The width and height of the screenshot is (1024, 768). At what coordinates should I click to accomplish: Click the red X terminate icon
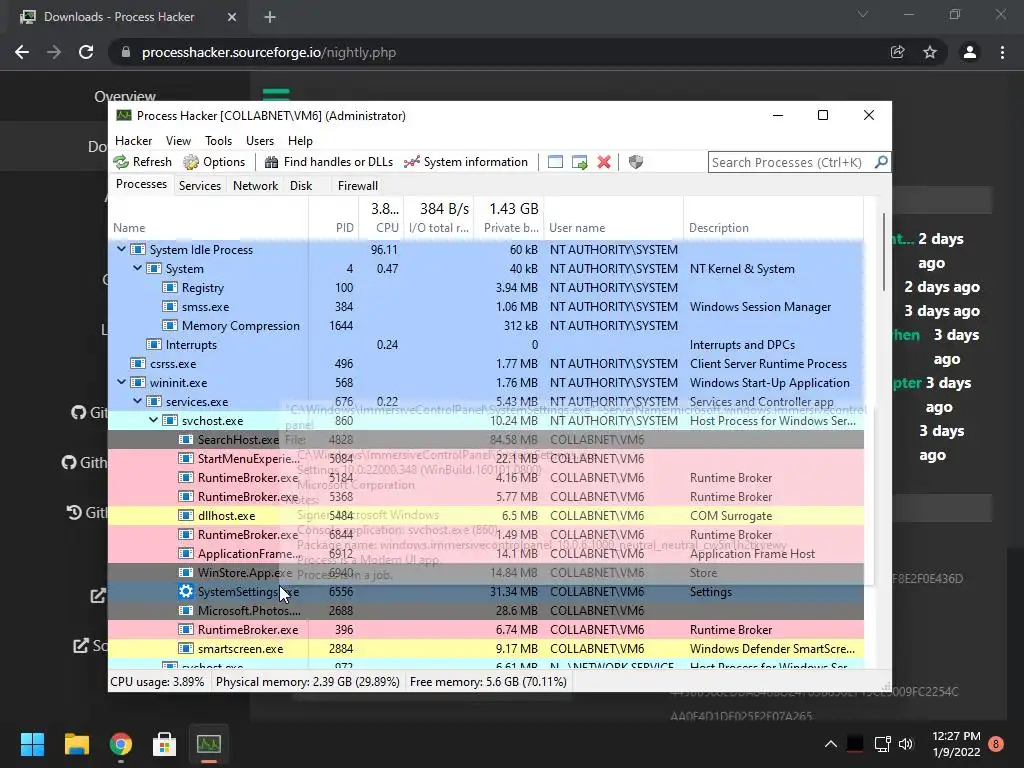coord(604,162)
